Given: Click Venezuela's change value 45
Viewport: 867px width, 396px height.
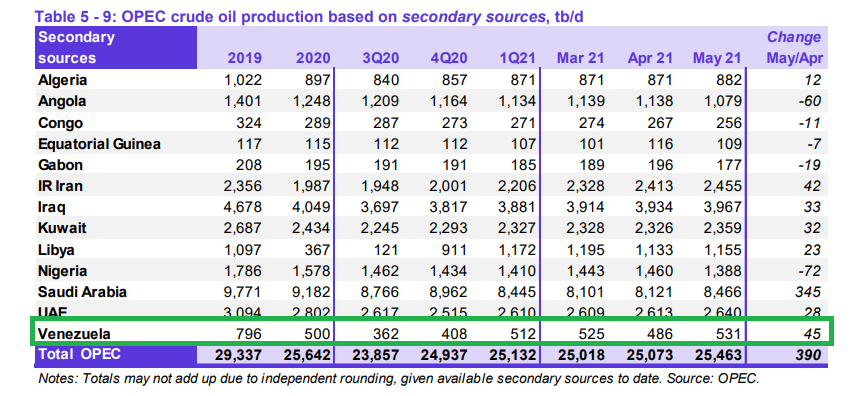Looking at the screenshot, I should 813,334.
